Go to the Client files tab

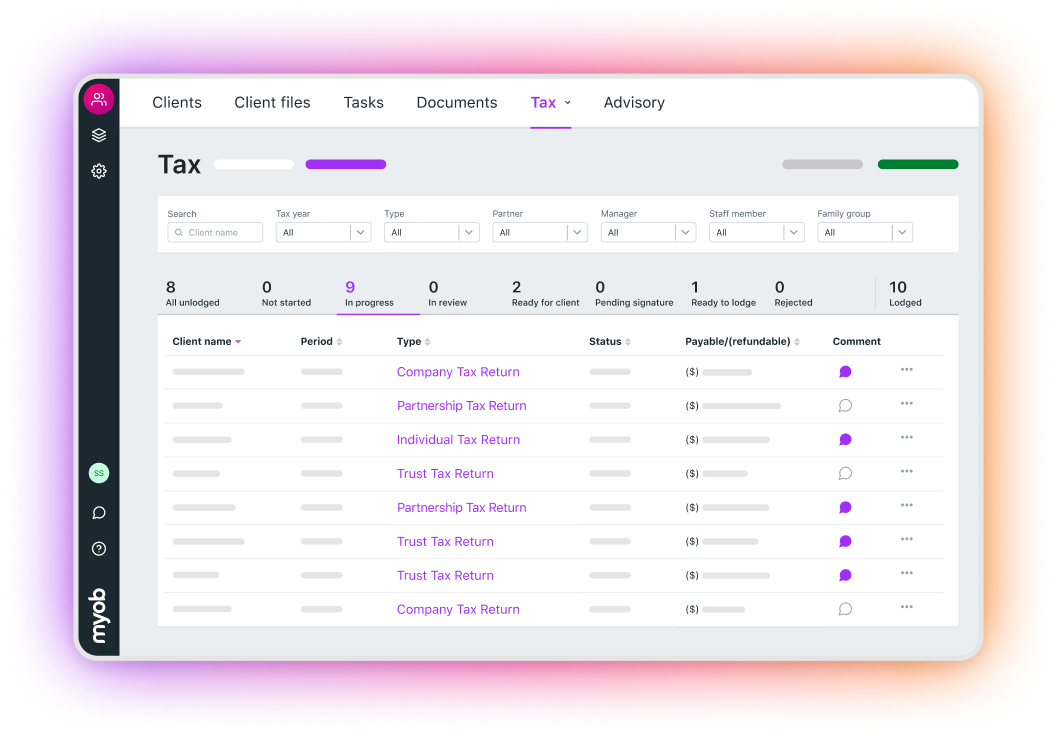(272, 102)
